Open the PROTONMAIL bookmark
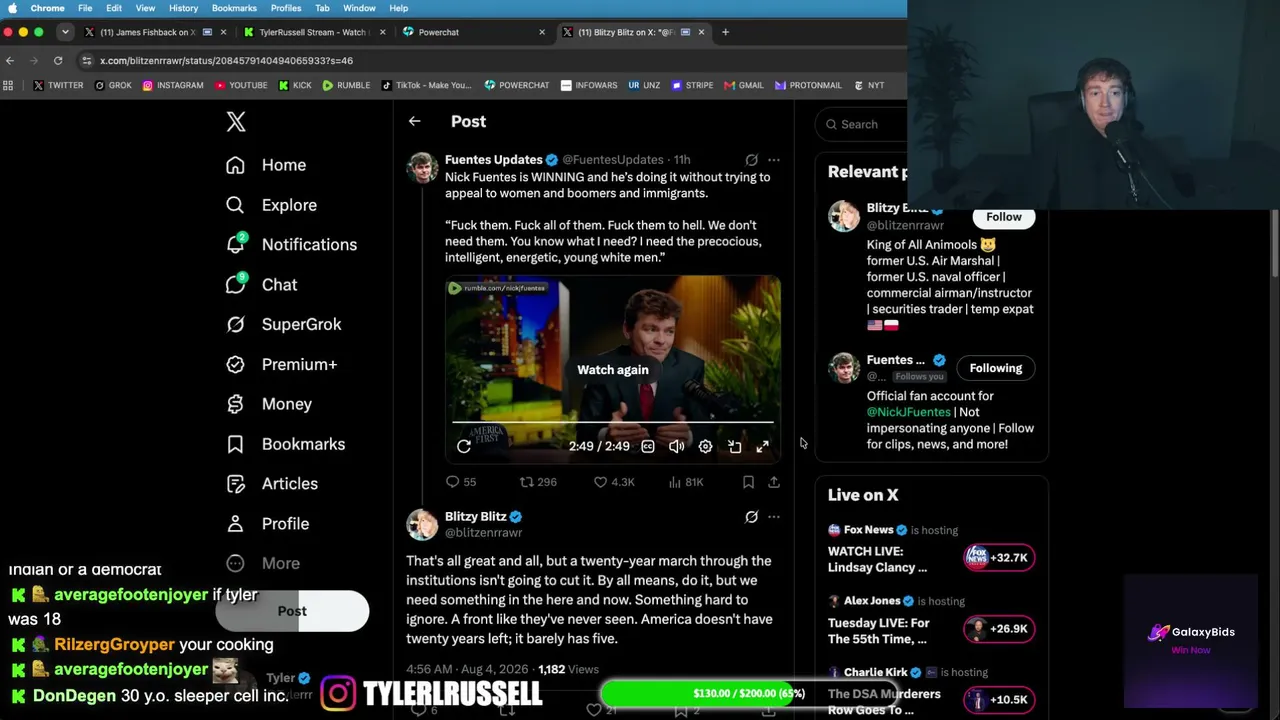The width and height of the screenshot is (1280, 720). 808,85
